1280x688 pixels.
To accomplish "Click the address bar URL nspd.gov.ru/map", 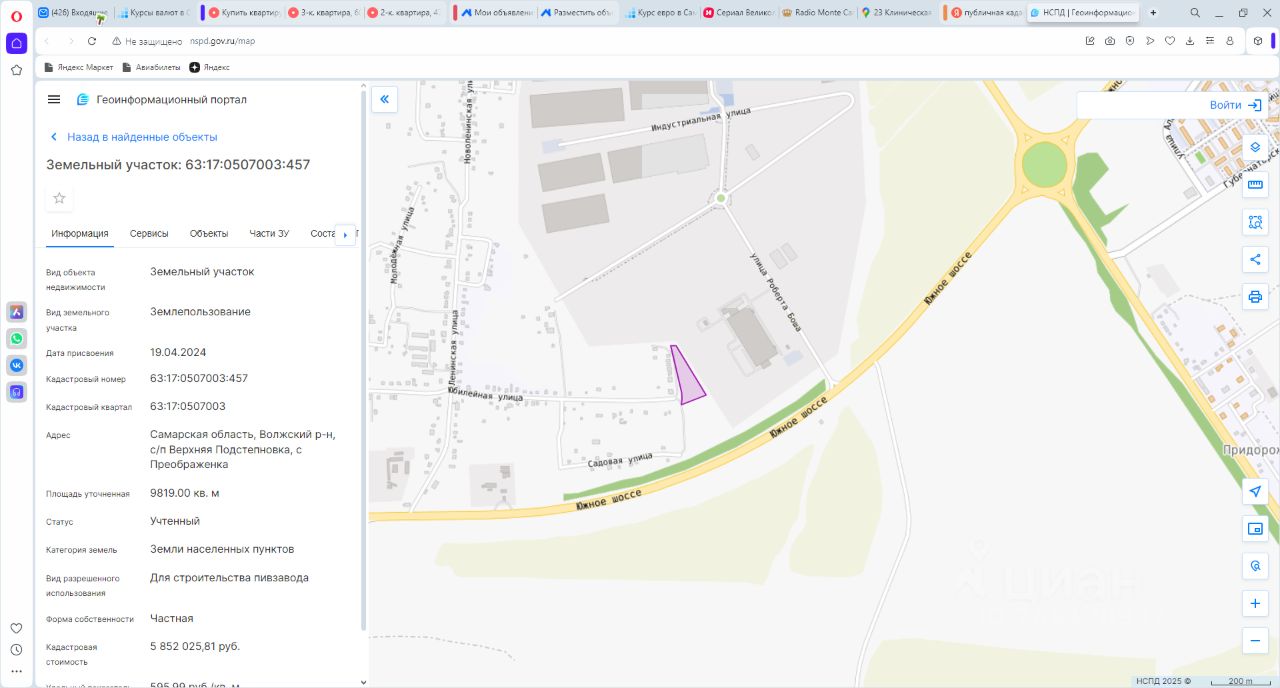I will [222, 41].
